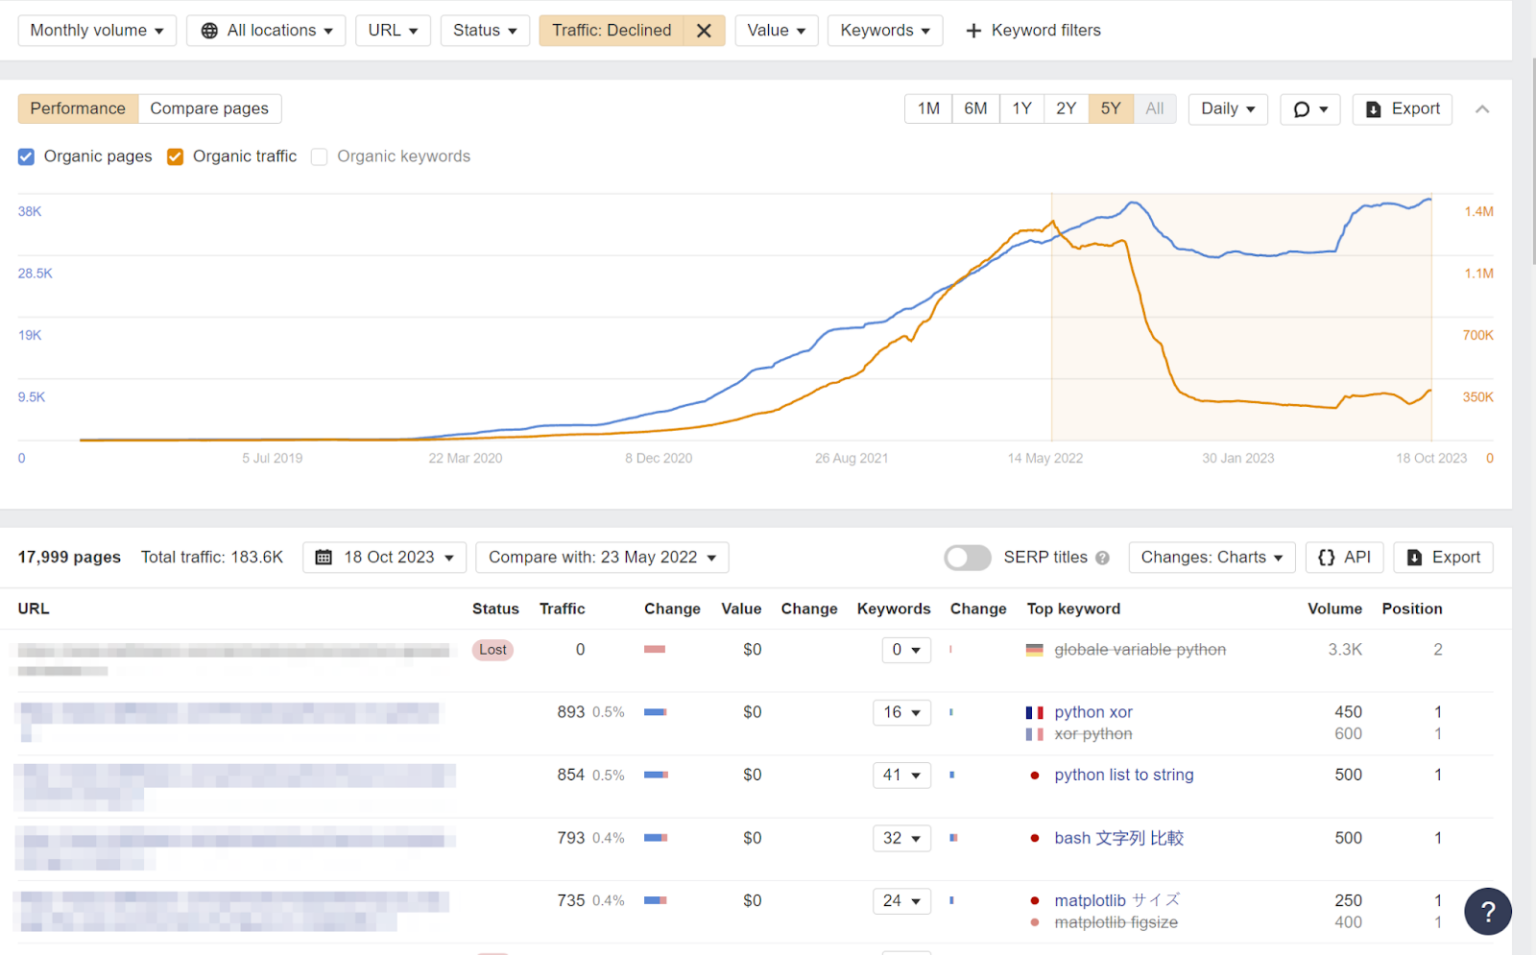Click the plus icon for Keyword filters
This screenshot has height=955, width=1536.
click(x=973, y=31)
